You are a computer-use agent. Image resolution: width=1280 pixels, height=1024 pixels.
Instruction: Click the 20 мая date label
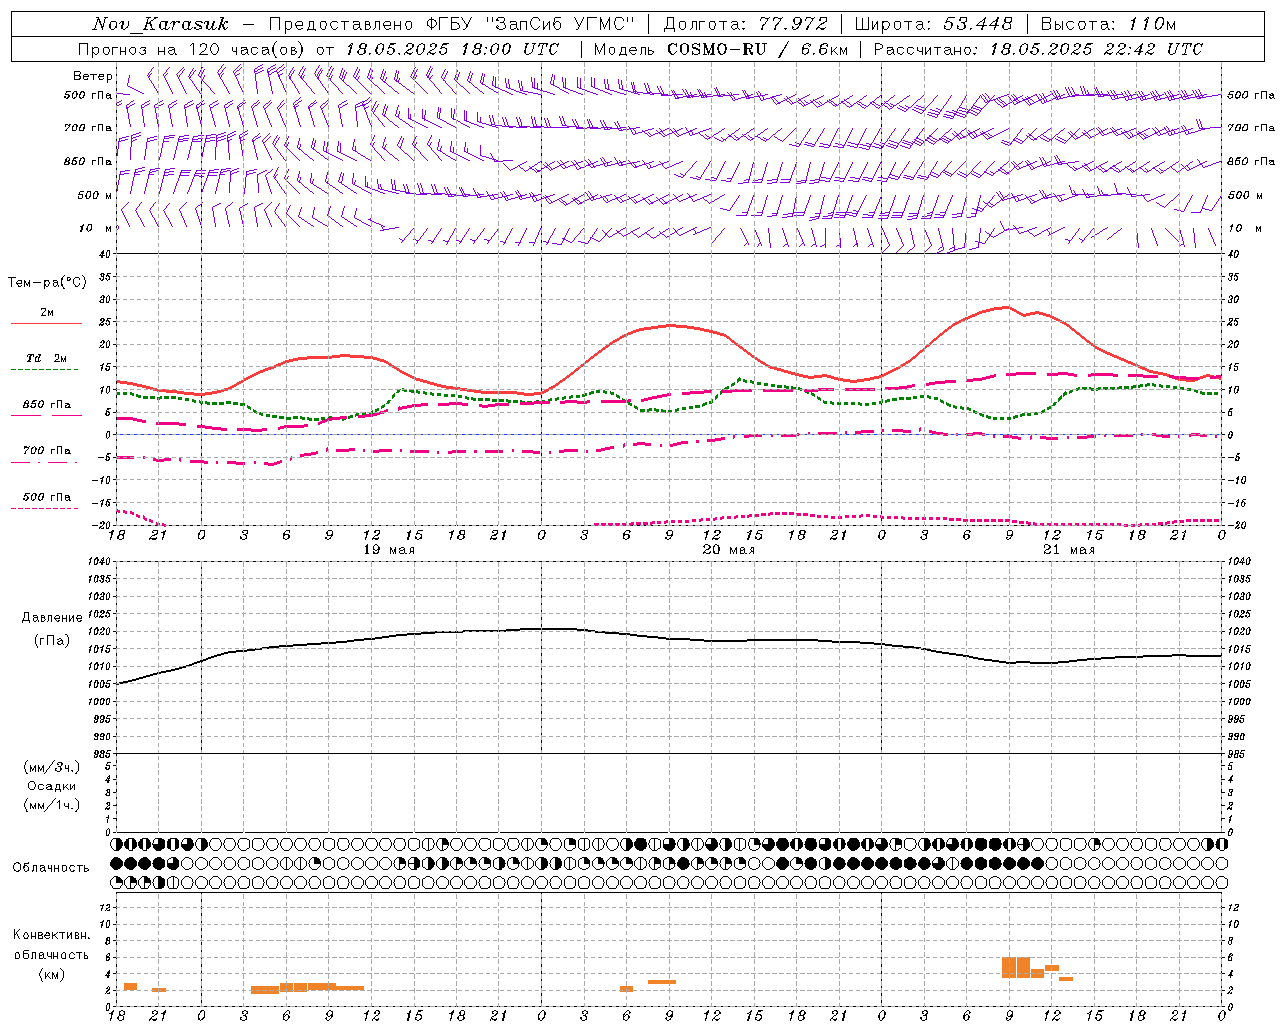pyautogui.click(x=729, y=550)
